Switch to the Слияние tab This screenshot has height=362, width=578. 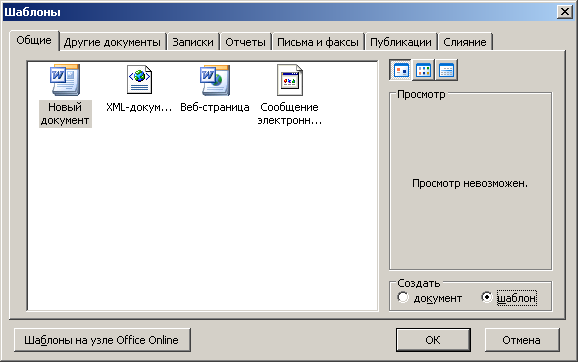tap(464, 42)
